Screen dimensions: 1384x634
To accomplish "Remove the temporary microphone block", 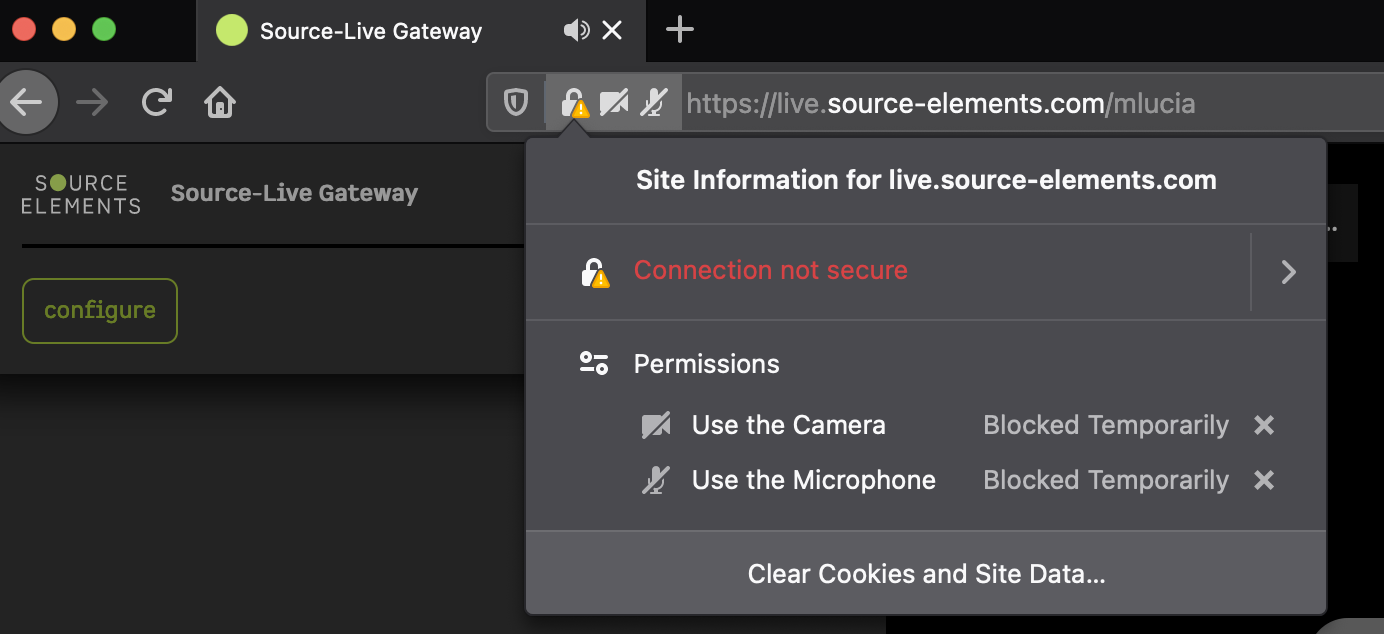I will click(x=1264, y=481).
